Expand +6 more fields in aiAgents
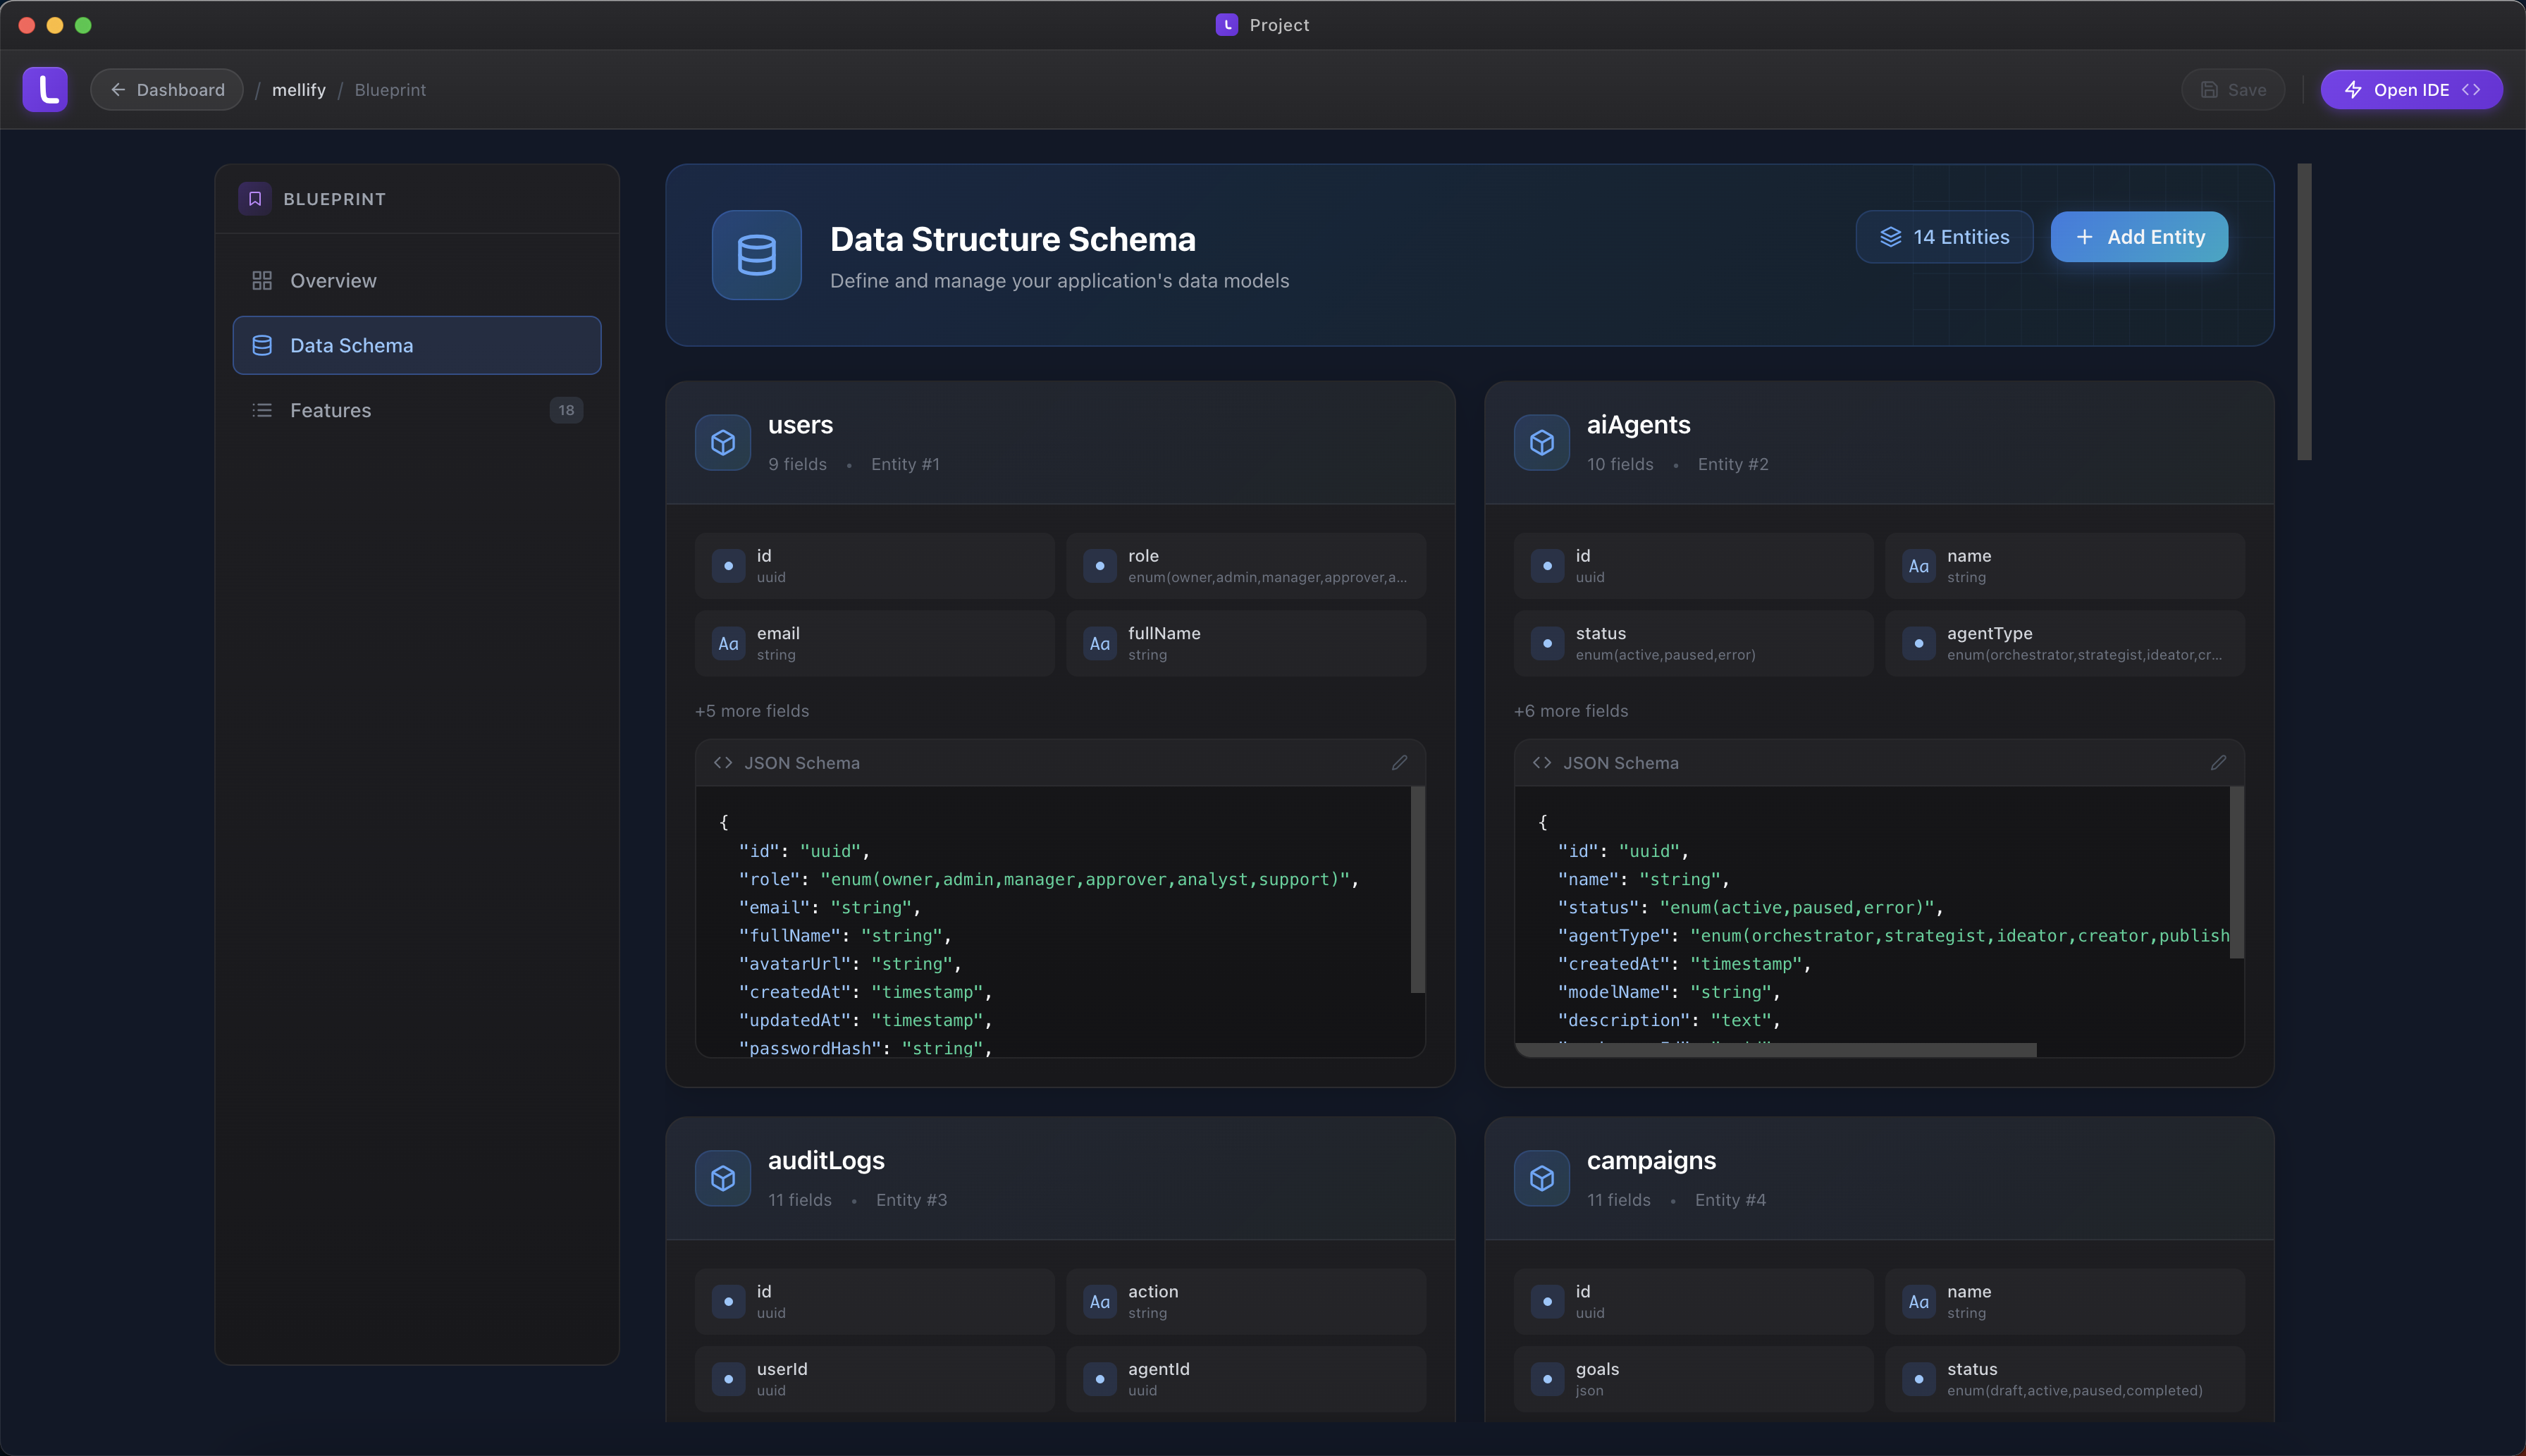This screenshot has width=2526, height=1456. pyautogui.click(x=1571, y=711)
